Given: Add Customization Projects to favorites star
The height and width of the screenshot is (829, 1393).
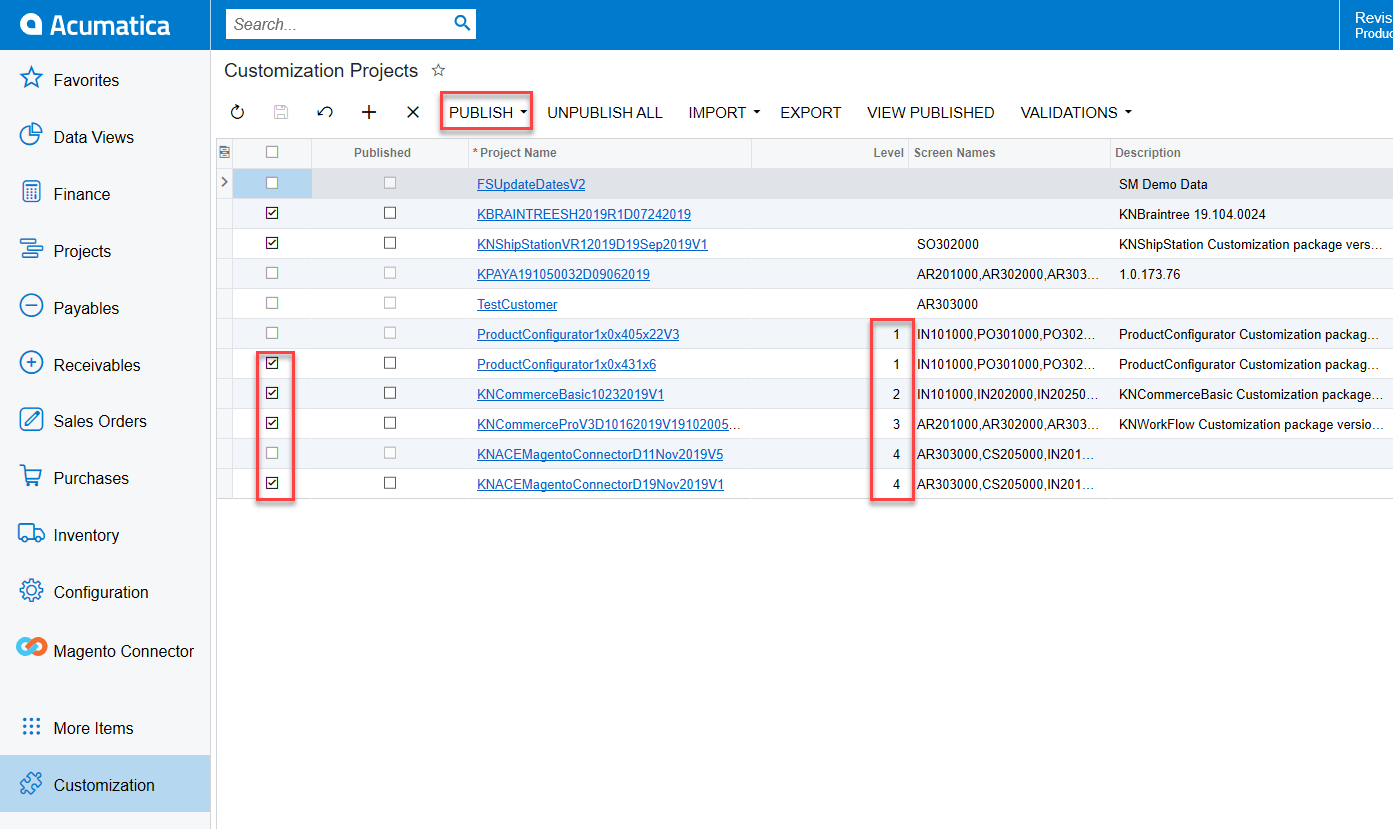Looking at the screenshot, I should (x=438, y=70).
